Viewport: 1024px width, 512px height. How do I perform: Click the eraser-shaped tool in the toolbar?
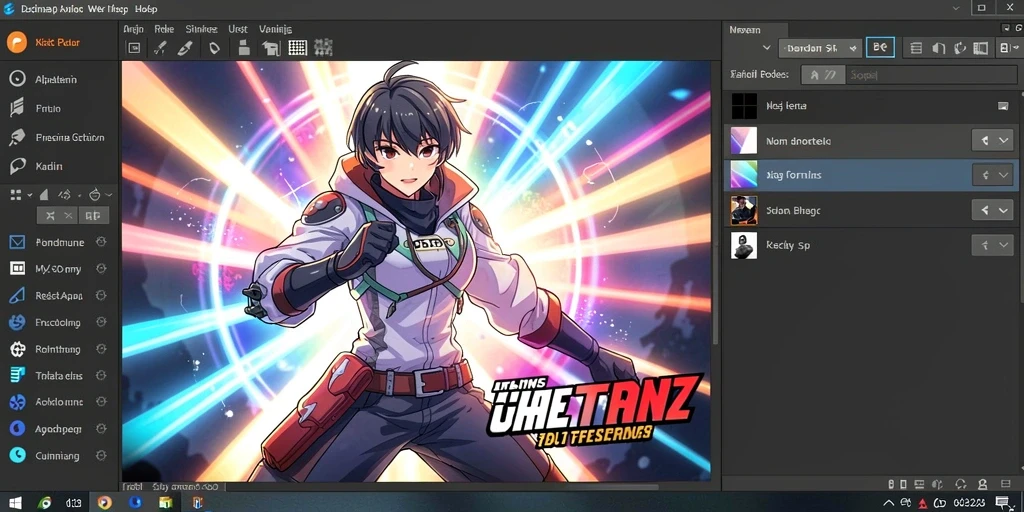click(x=185, y=48)
